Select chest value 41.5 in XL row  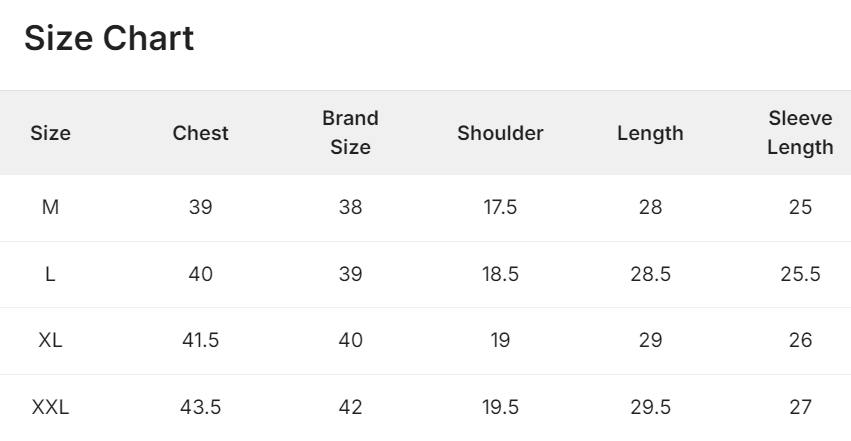coord(200,340)
